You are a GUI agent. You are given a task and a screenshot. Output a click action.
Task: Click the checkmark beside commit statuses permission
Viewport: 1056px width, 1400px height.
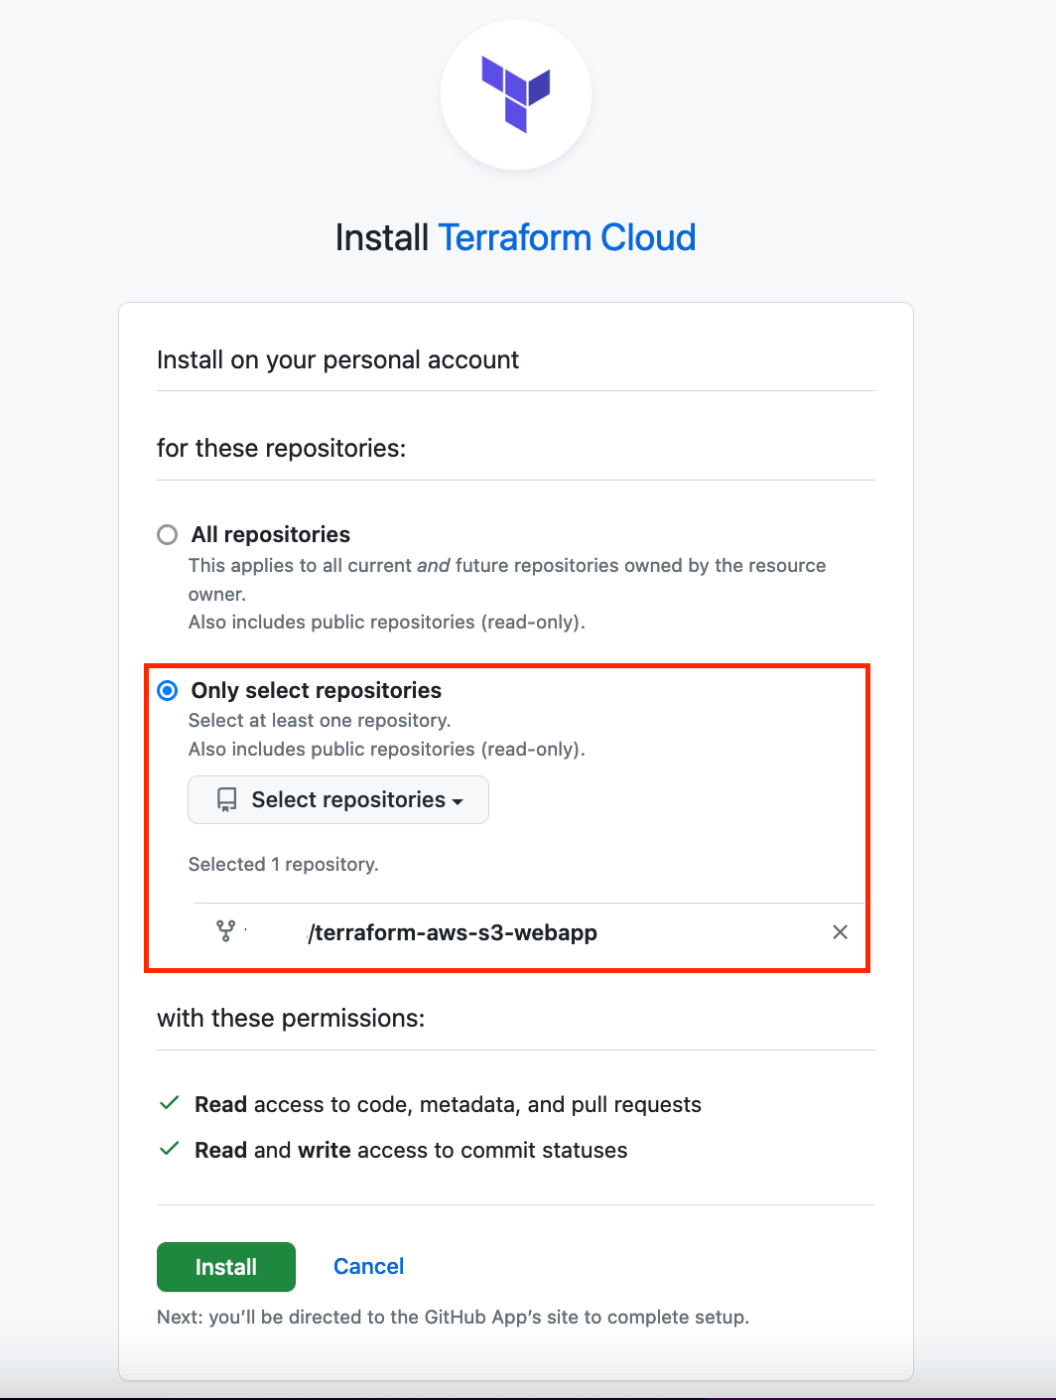[x=169, y=1148]
